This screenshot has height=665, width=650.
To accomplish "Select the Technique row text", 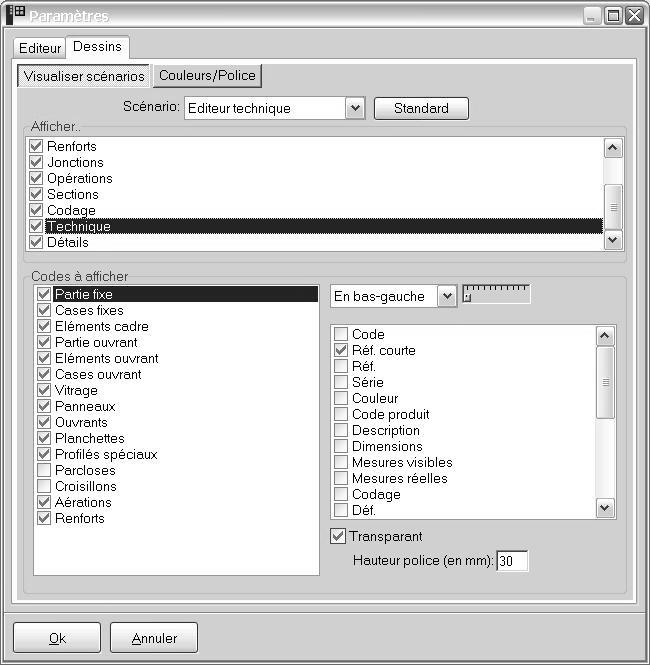I will (79, 226).
